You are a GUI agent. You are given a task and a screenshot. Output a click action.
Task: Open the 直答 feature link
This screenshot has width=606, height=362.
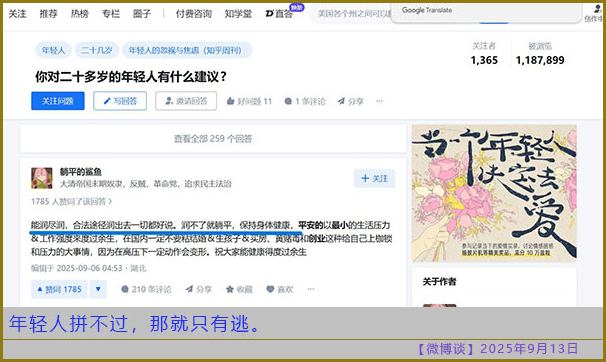click(x=279, y=14)
